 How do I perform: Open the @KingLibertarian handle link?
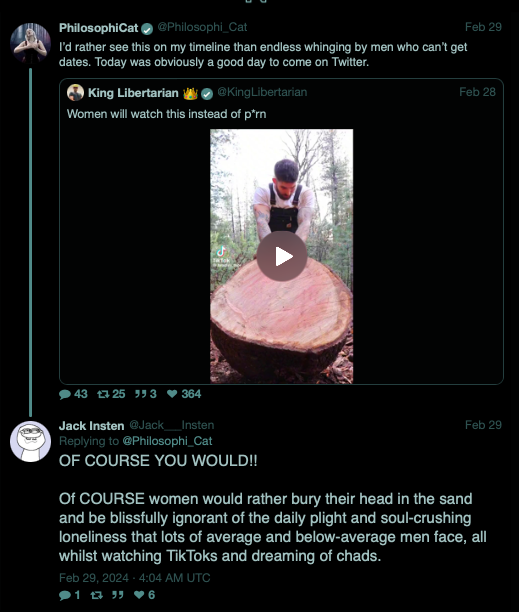click(262, 92)
